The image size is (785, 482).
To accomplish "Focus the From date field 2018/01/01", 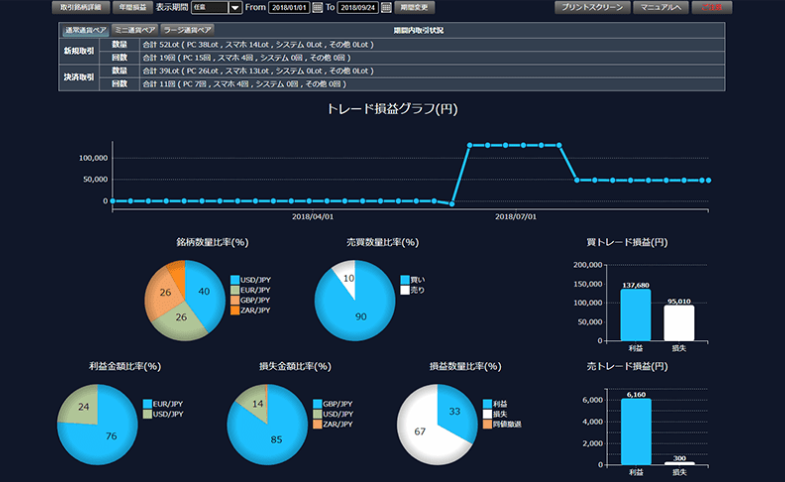I will tap(289, 8).
